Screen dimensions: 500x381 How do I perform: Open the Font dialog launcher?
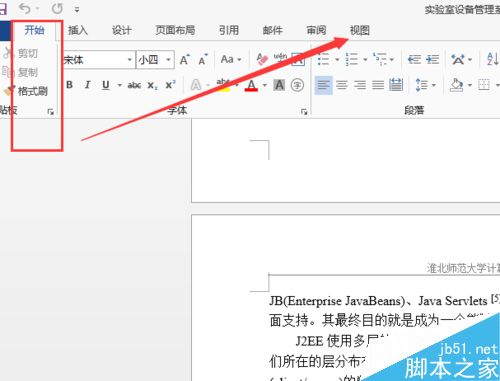[304, 112]
